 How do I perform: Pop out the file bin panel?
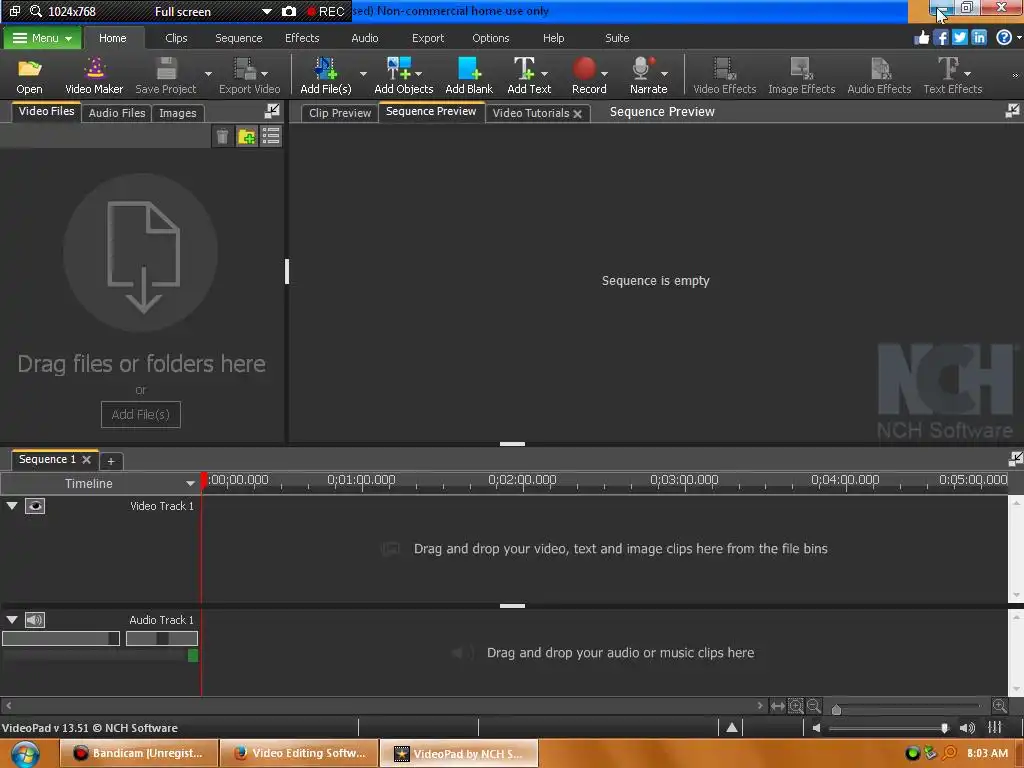click(272, 111)
